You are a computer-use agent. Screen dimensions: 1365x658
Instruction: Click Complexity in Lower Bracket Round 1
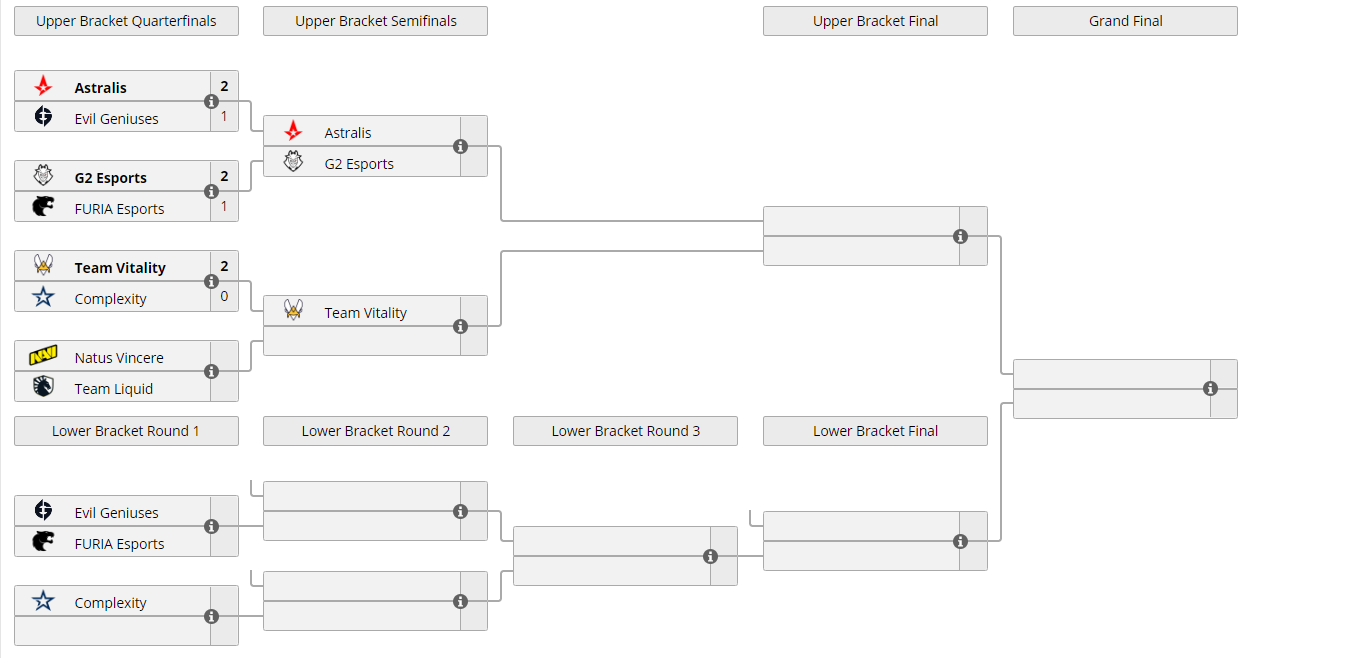tap(110, 603)
